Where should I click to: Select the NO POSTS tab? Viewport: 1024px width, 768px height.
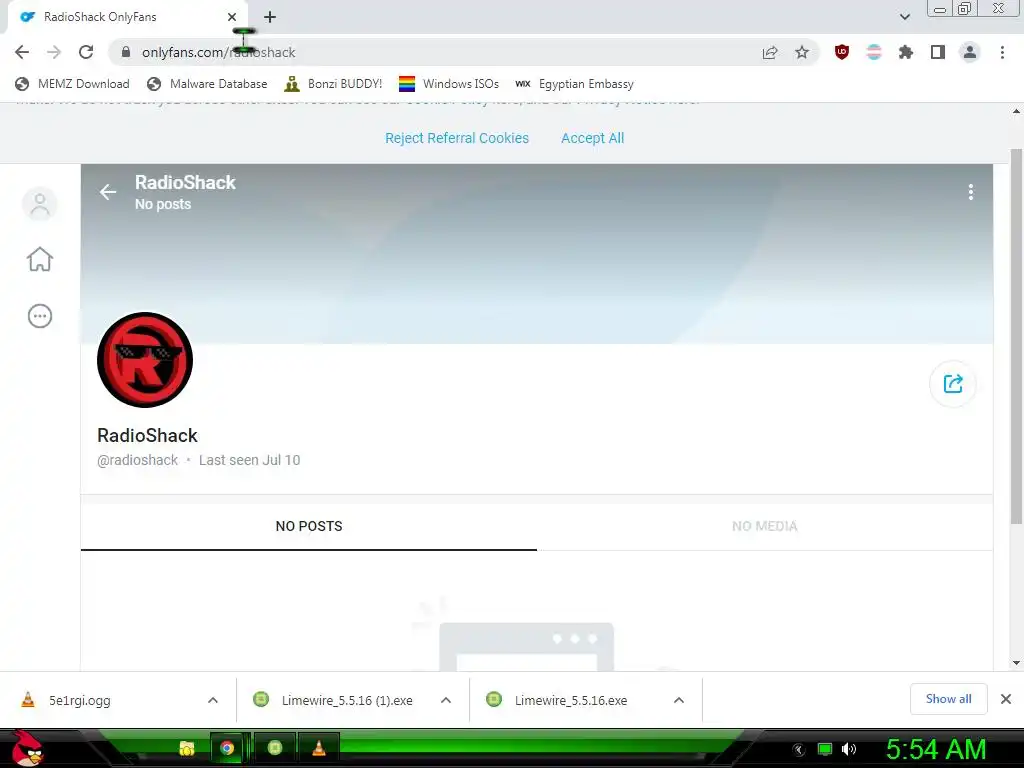309,526
